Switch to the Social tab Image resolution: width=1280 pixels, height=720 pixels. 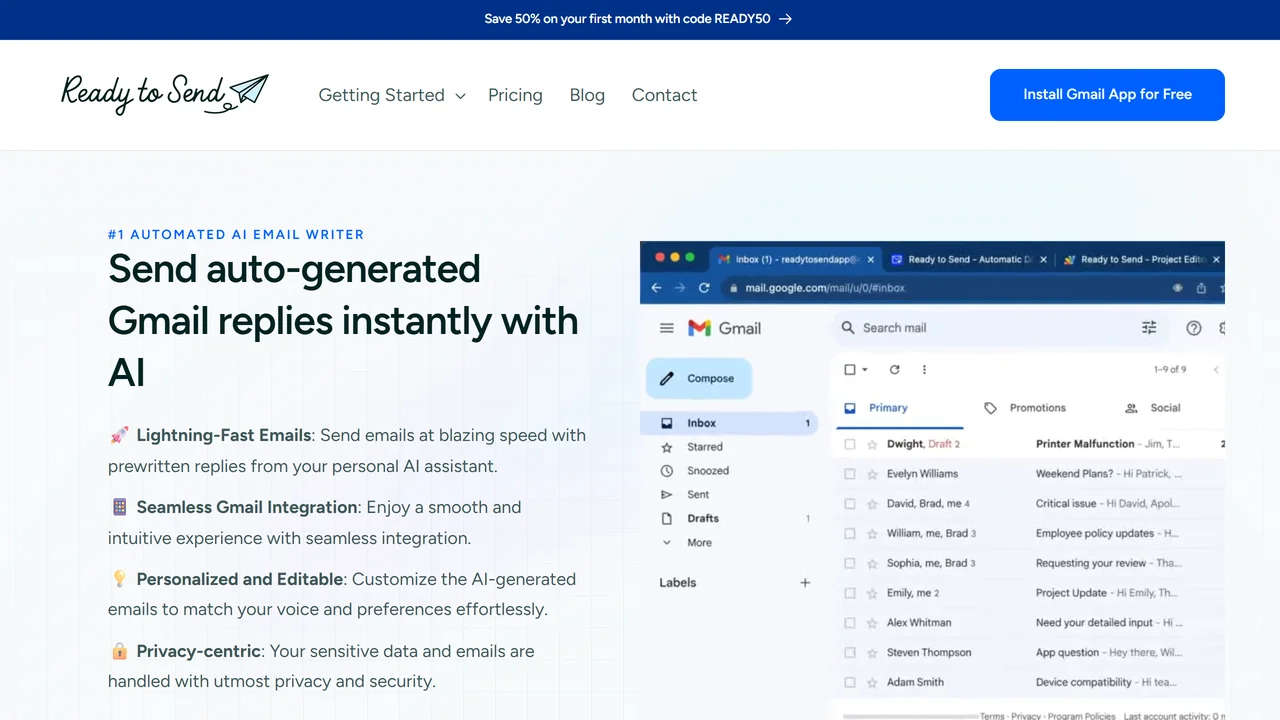1153,408
